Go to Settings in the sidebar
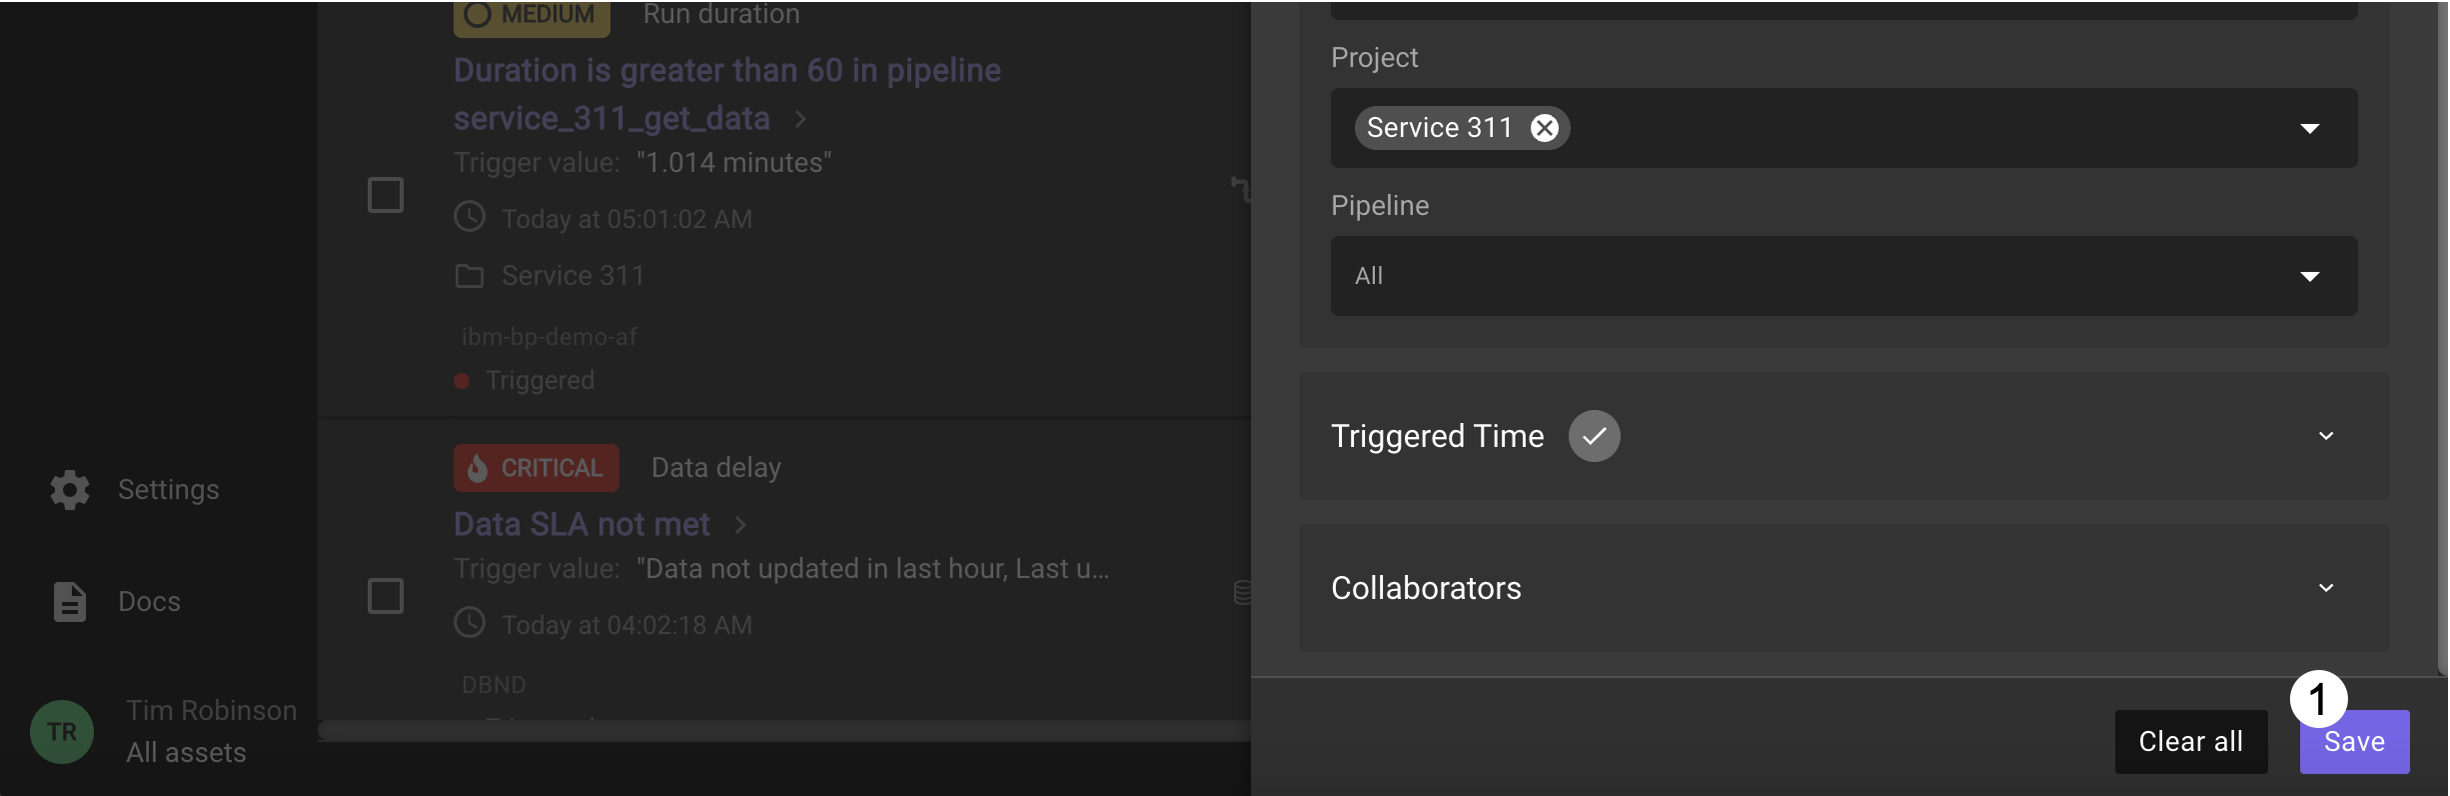The height and width of the screenshot is (796, 2450). [168, 490]
